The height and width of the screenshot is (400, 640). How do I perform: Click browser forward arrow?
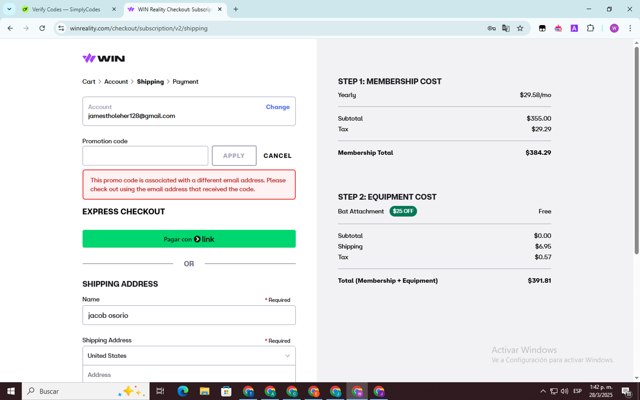coord(26,28)
